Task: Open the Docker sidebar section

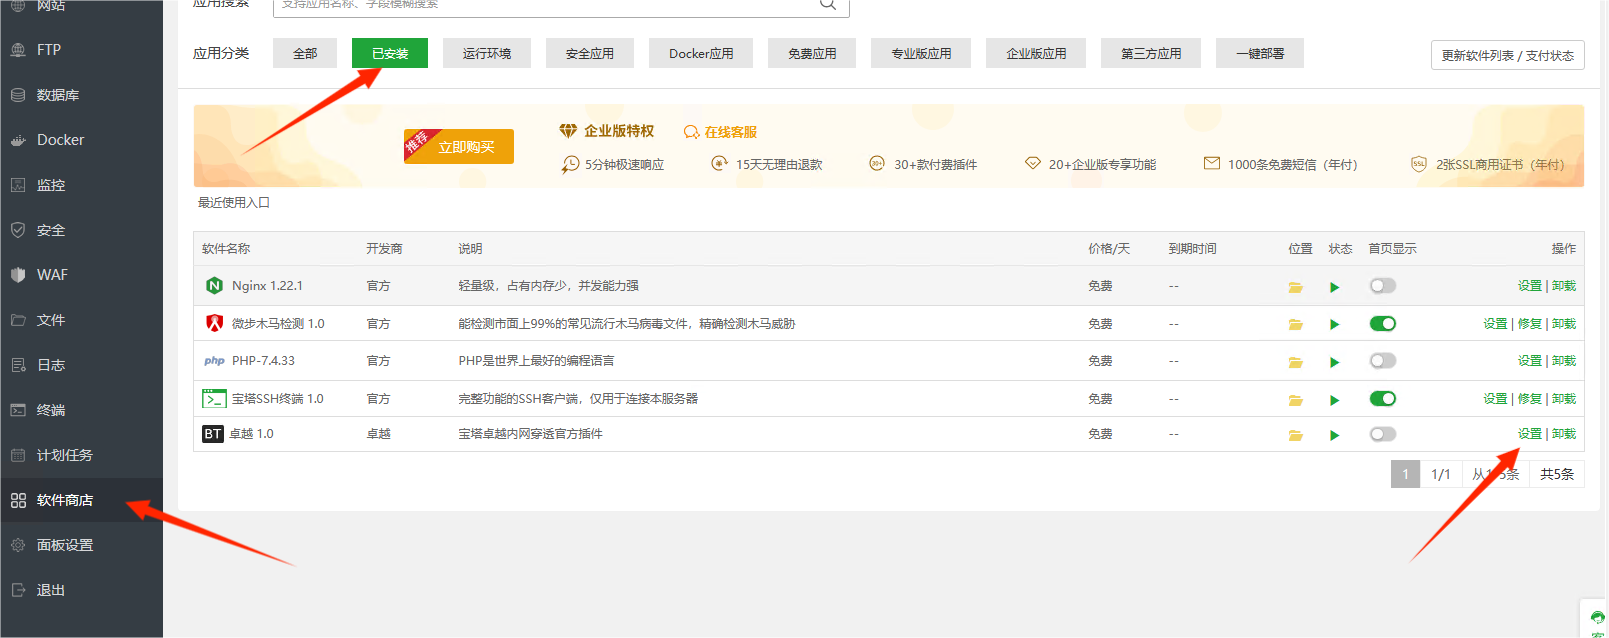Action: coord(80,140)
